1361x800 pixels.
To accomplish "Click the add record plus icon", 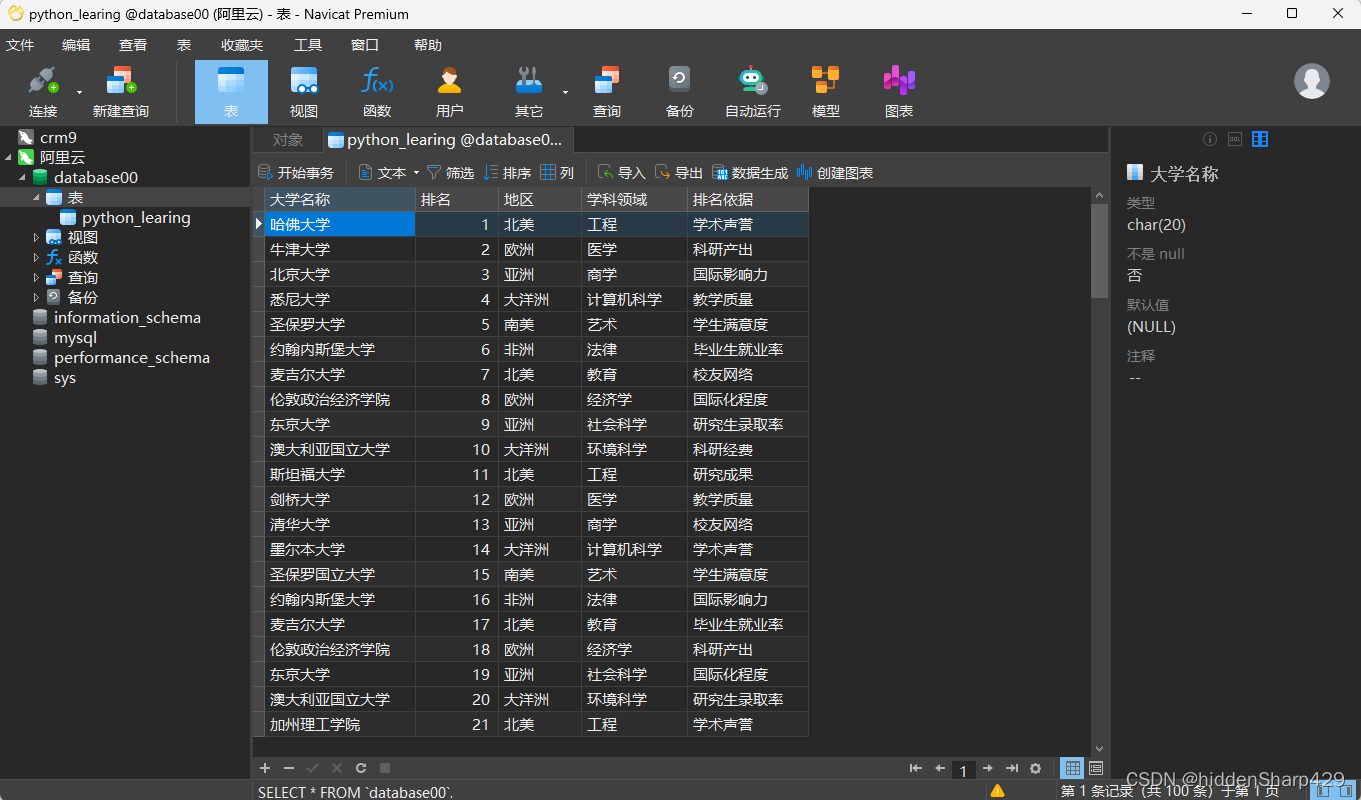I will (265, 768).
